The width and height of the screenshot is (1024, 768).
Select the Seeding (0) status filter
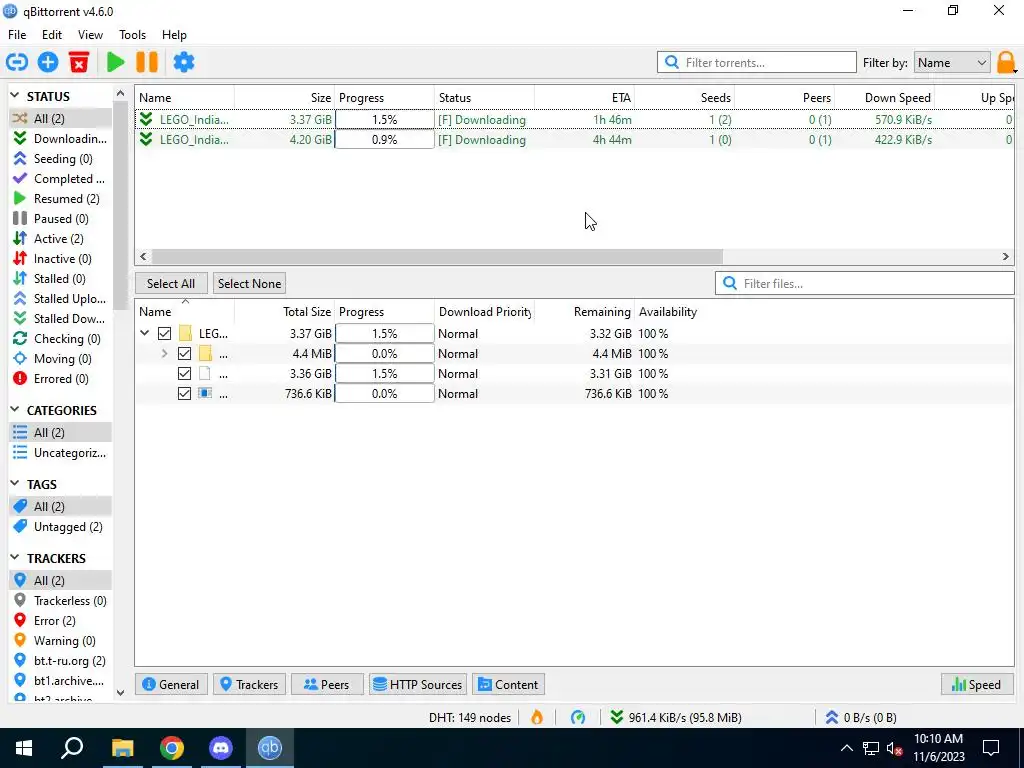pyautogui.click(x=61, y=159)
